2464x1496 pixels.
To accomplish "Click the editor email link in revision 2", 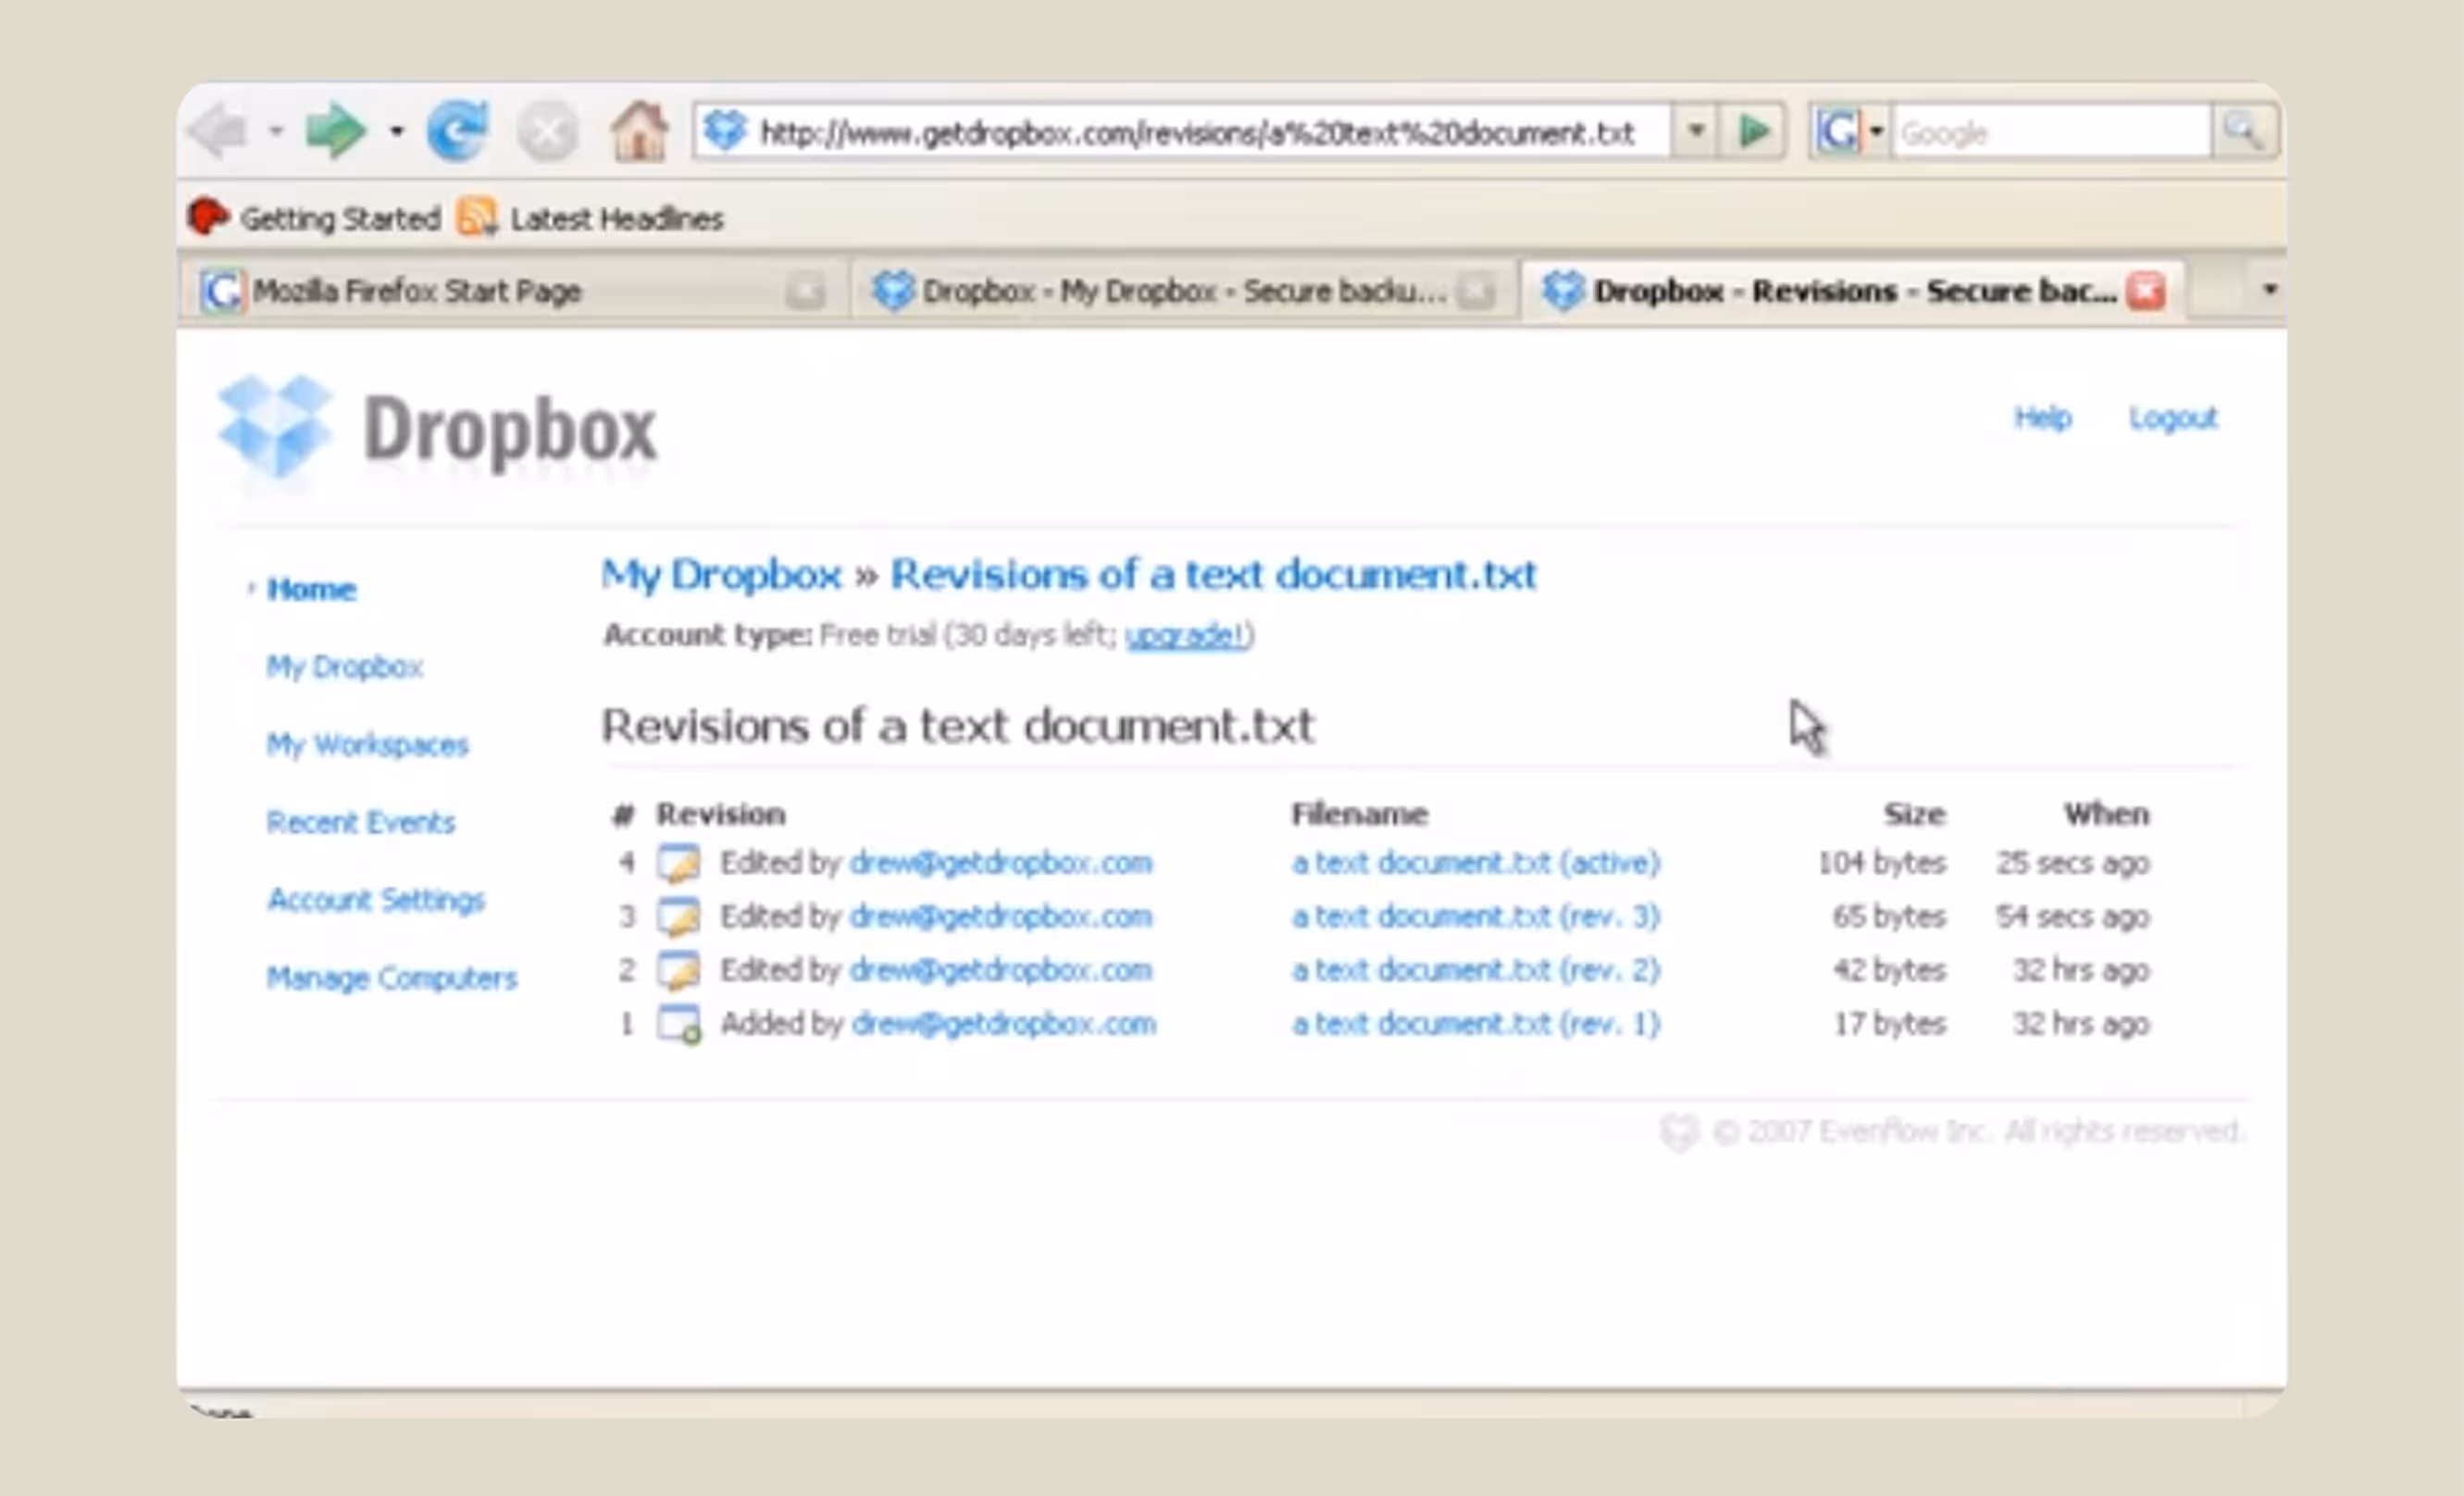I will coord(1001,971).
